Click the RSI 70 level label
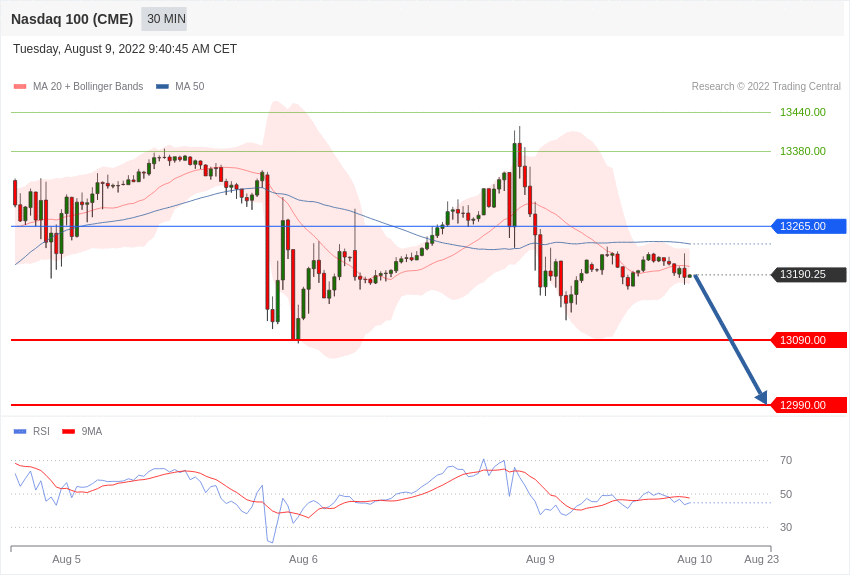Viewport: 850px width, 576px height. click(x=785, y=461)
